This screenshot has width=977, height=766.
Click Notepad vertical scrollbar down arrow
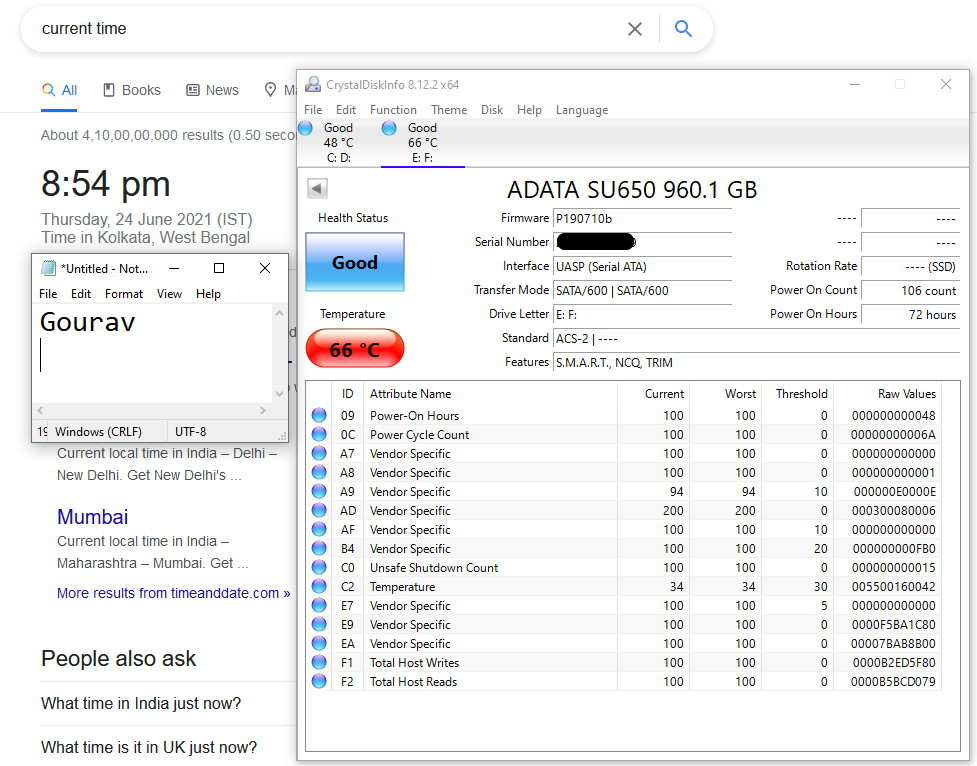pos(279,394)
